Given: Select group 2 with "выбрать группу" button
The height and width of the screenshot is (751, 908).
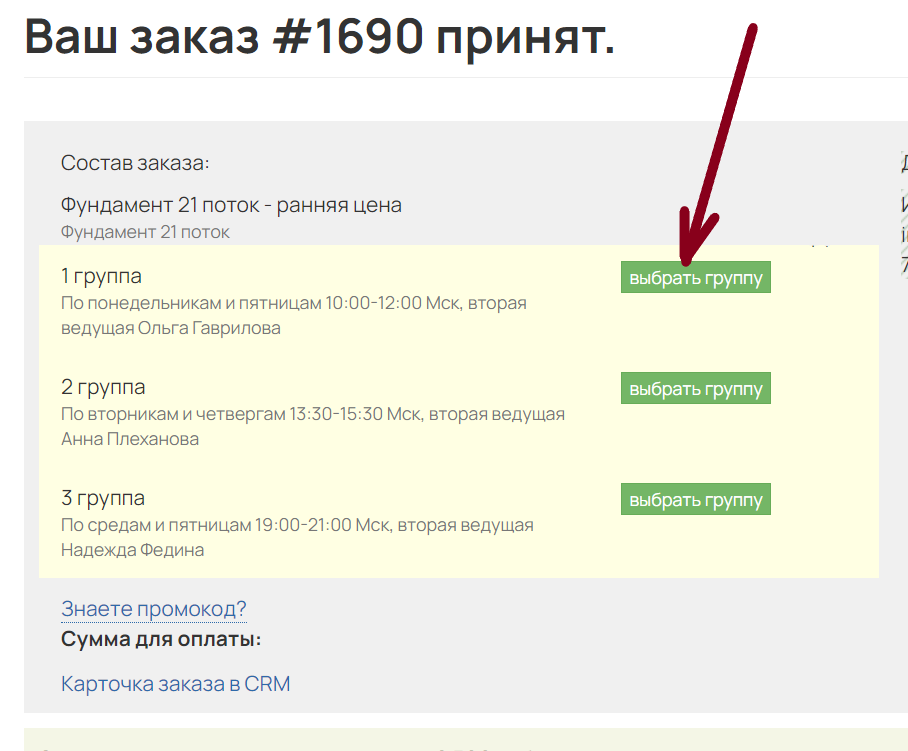Looking at the screenshot, I should click(x=695, y=389).
